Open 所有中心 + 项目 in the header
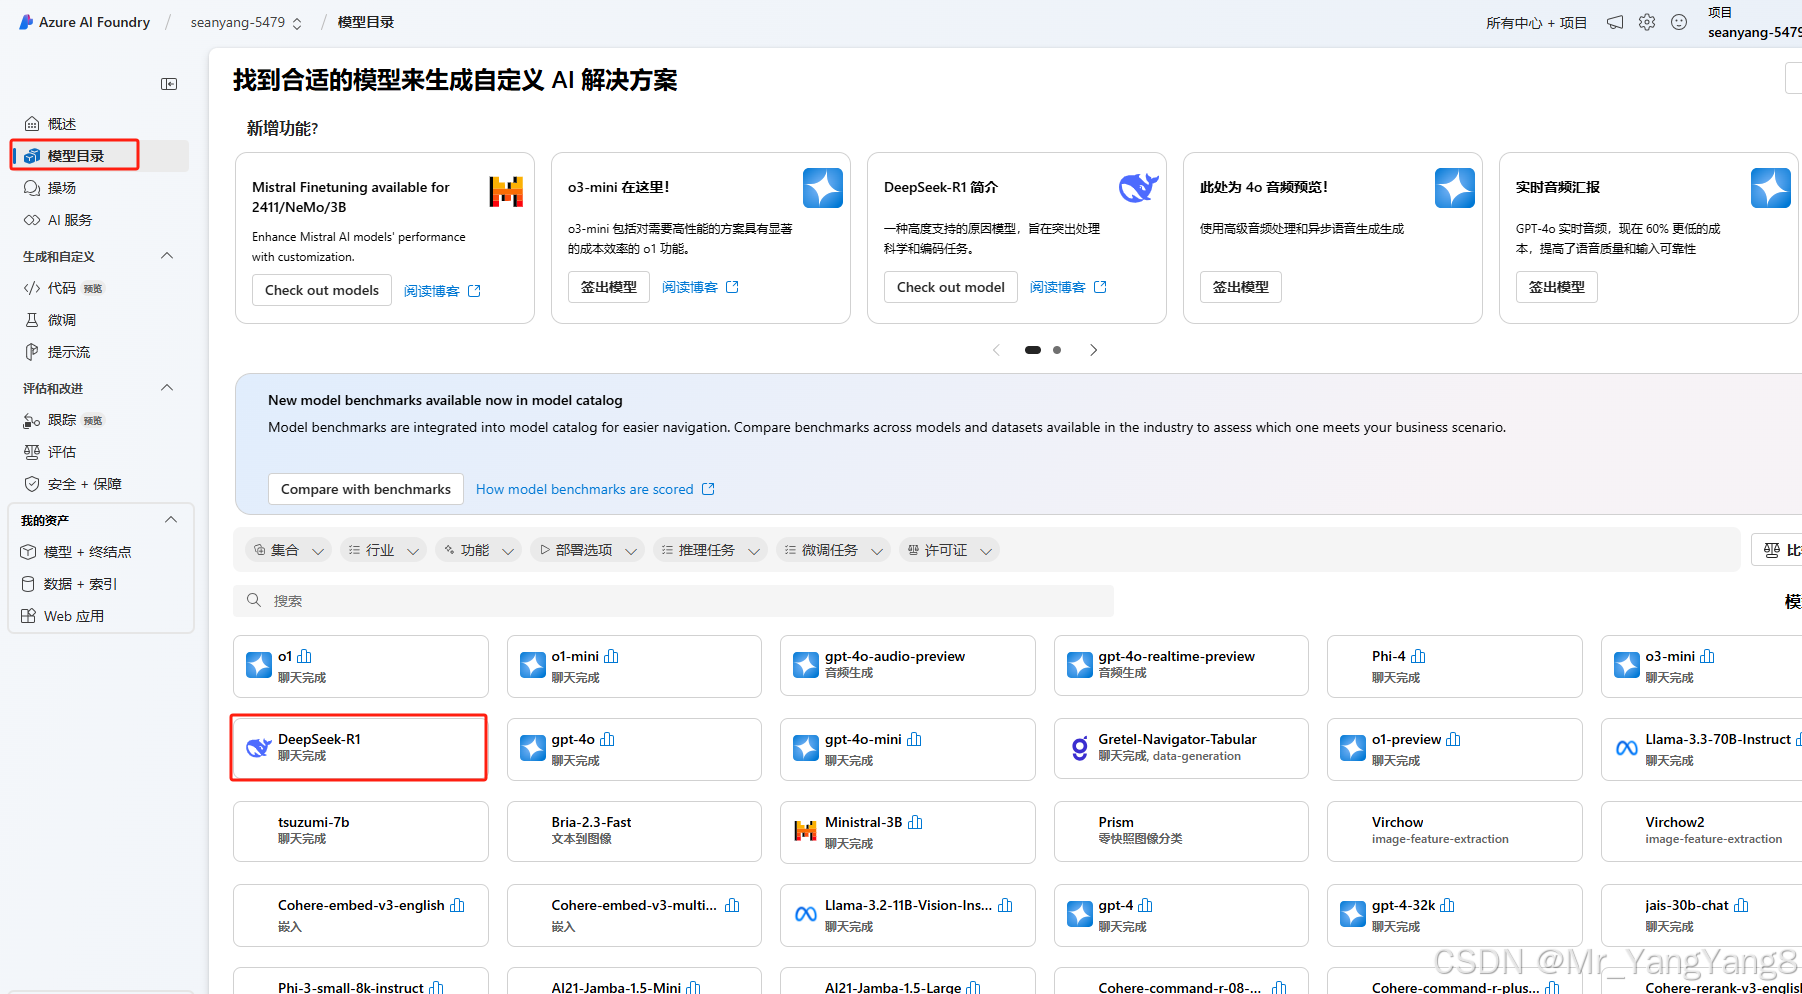1802x994 pixels. tap(1536, 23)
